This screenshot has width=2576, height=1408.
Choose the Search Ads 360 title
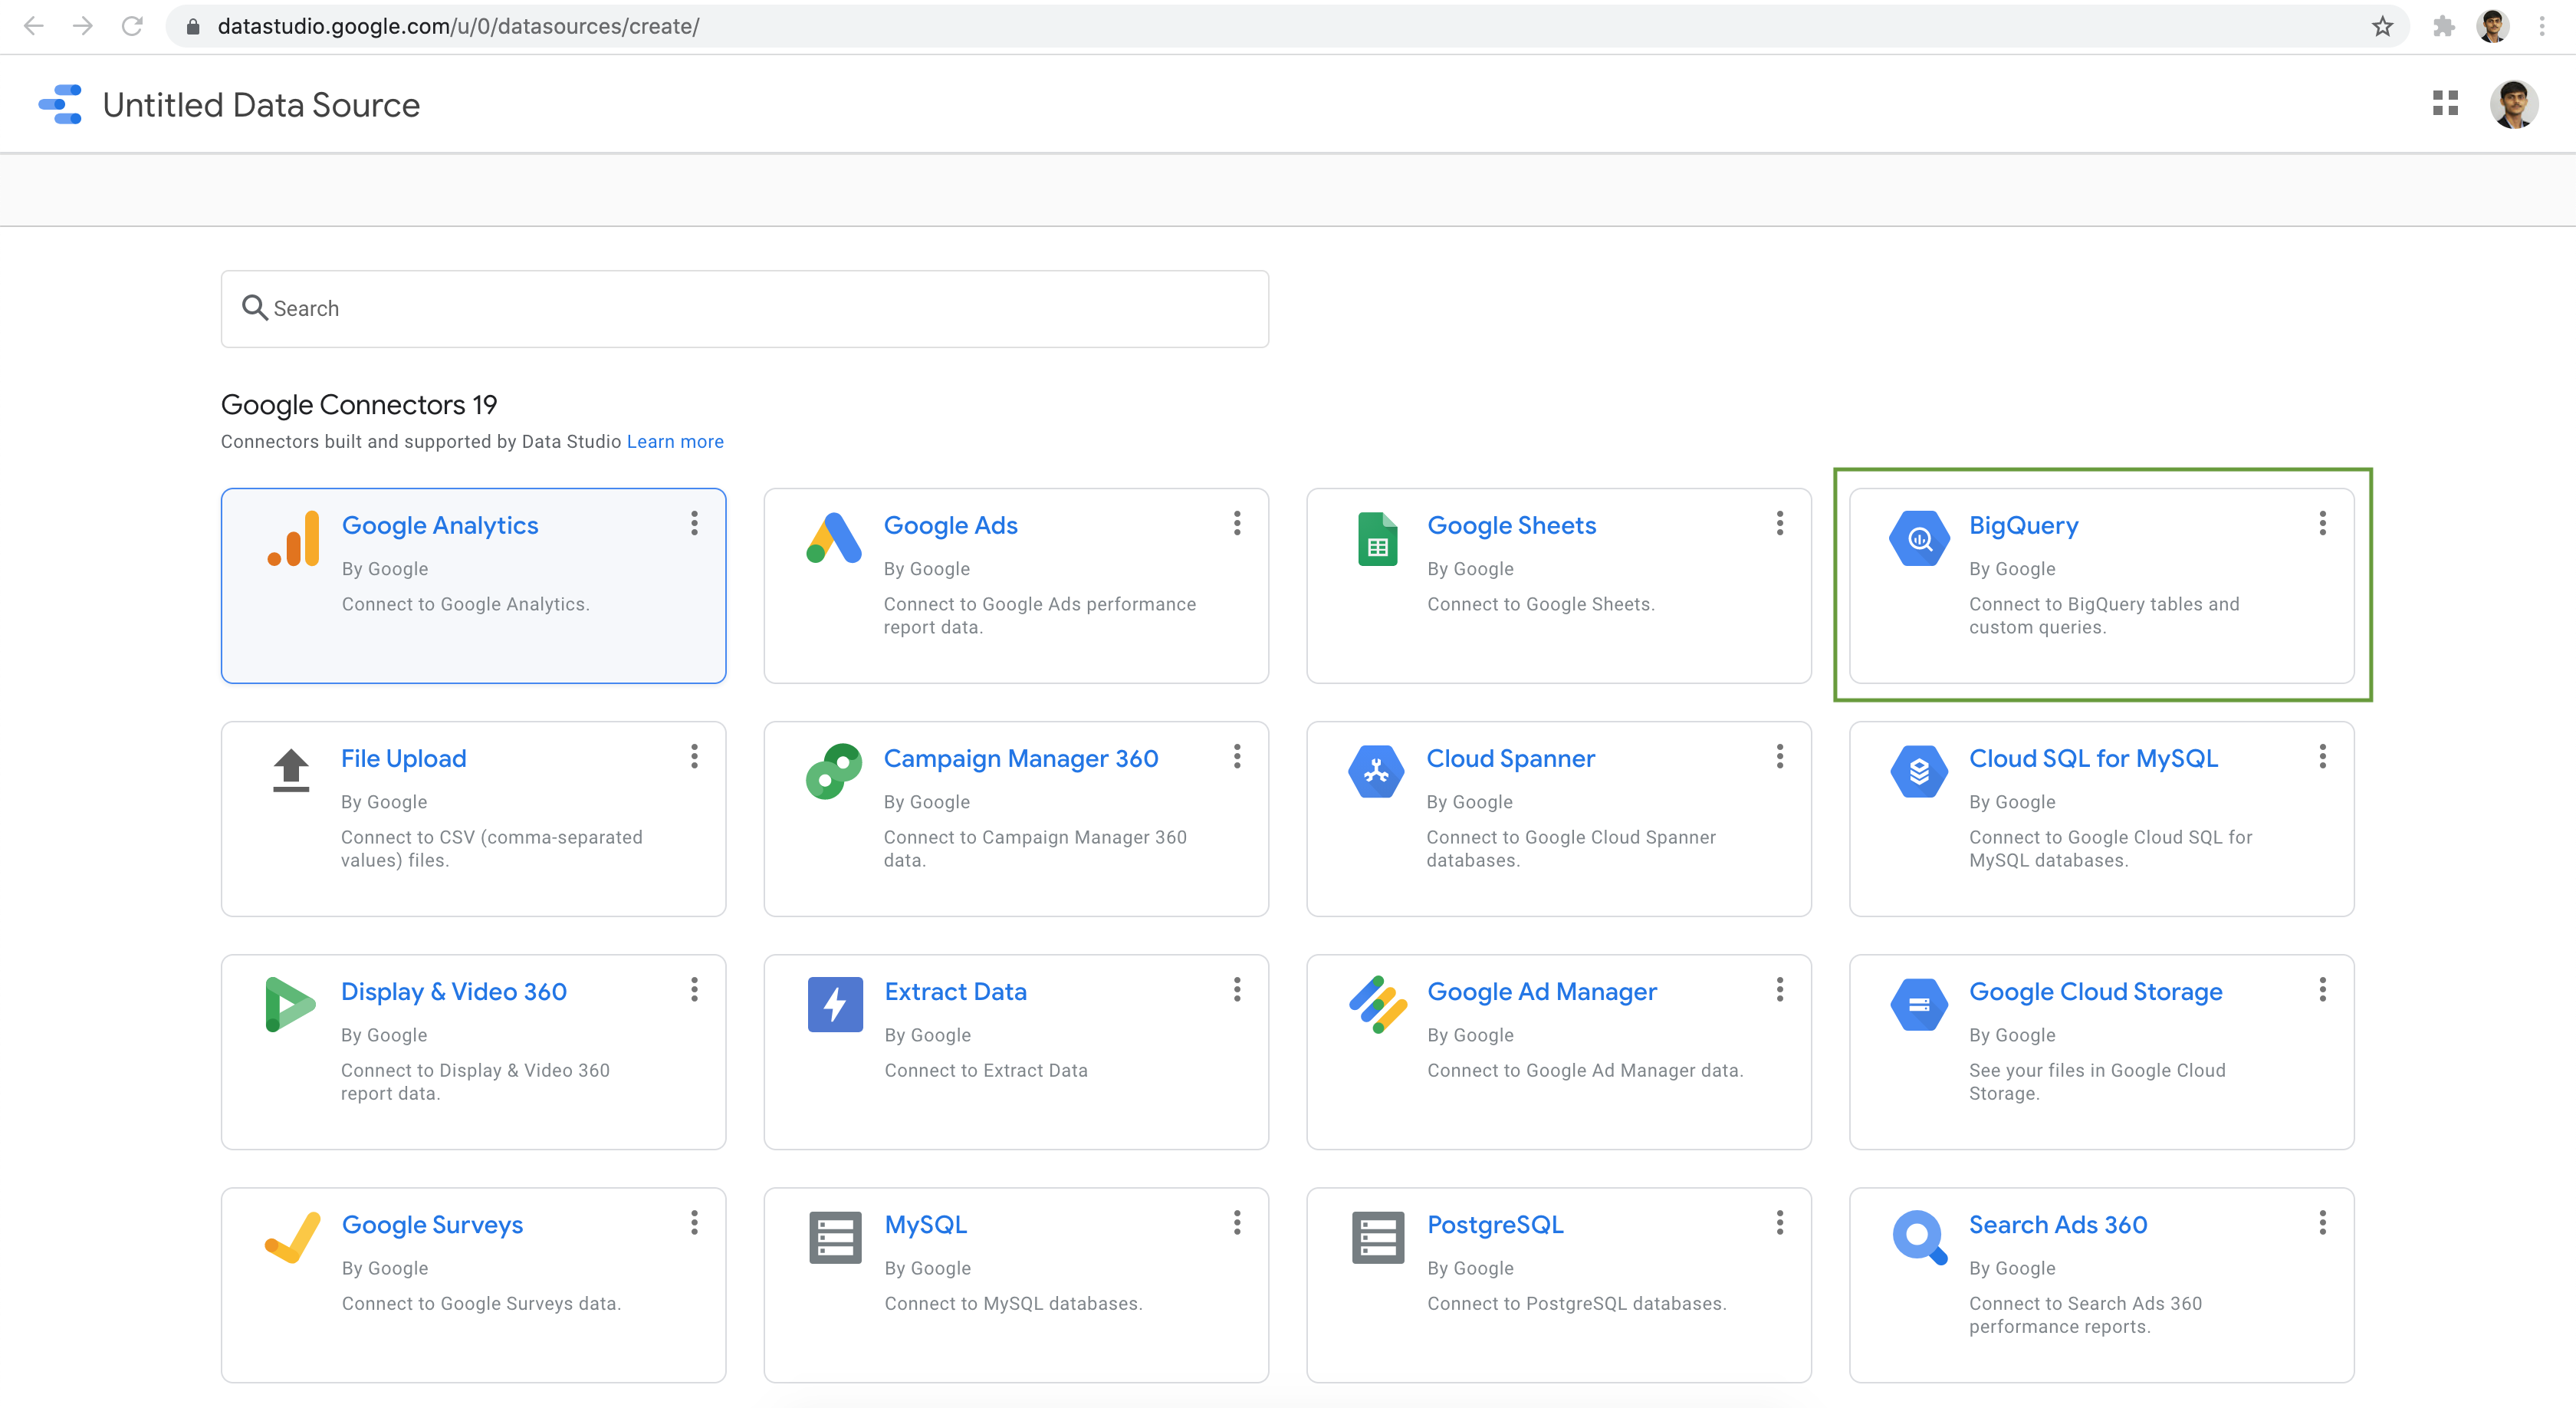(2058, 1224)
